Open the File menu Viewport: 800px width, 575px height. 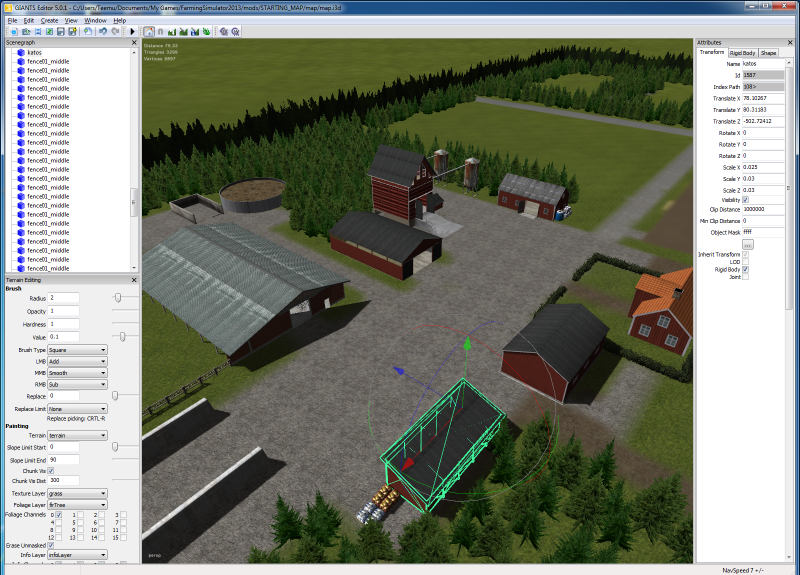(12, 20)
